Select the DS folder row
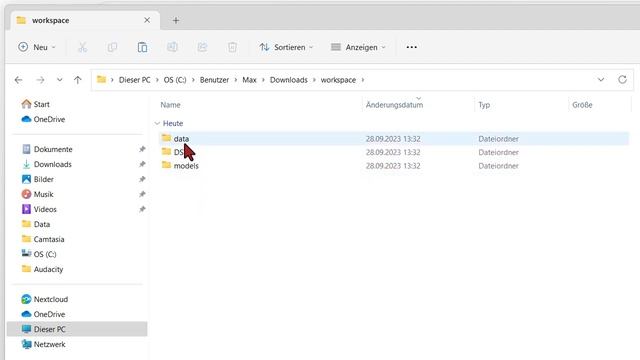640x360 pixels. (394, 152)
